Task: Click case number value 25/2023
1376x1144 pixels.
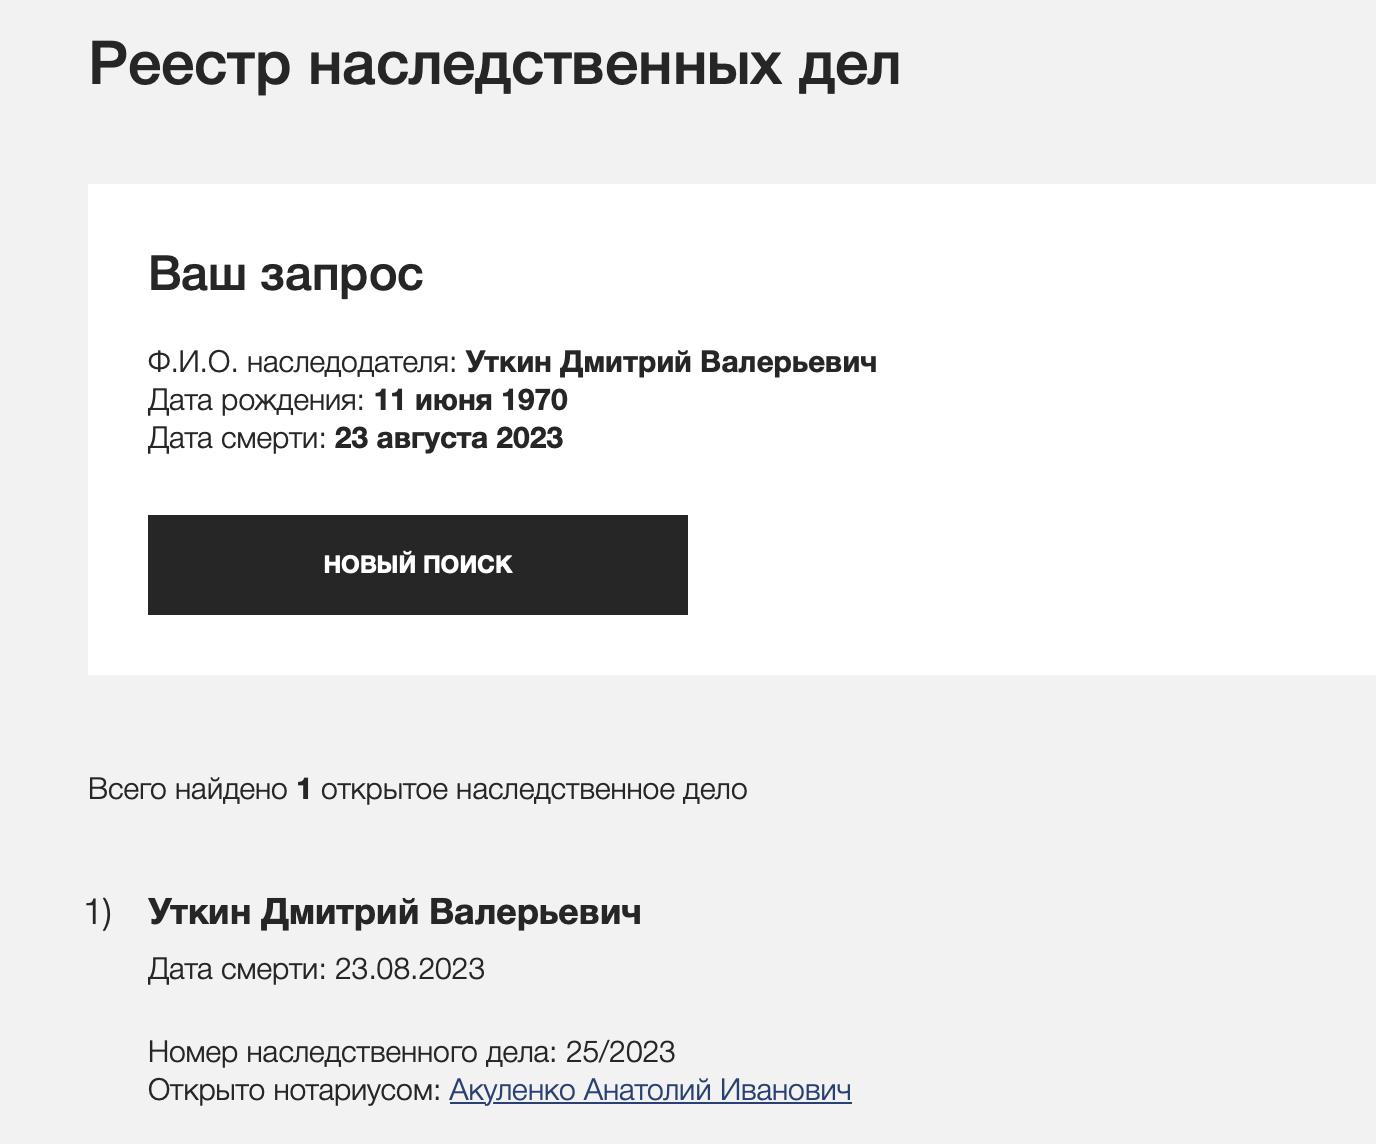Action: click(620, 1052)
